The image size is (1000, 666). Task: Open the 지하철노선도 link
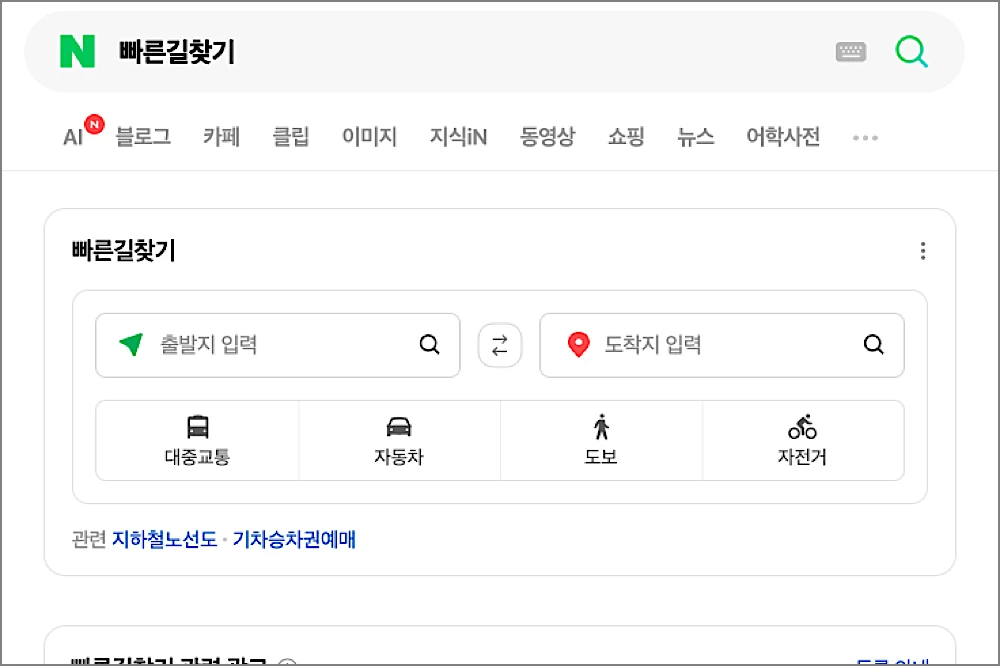165,540
